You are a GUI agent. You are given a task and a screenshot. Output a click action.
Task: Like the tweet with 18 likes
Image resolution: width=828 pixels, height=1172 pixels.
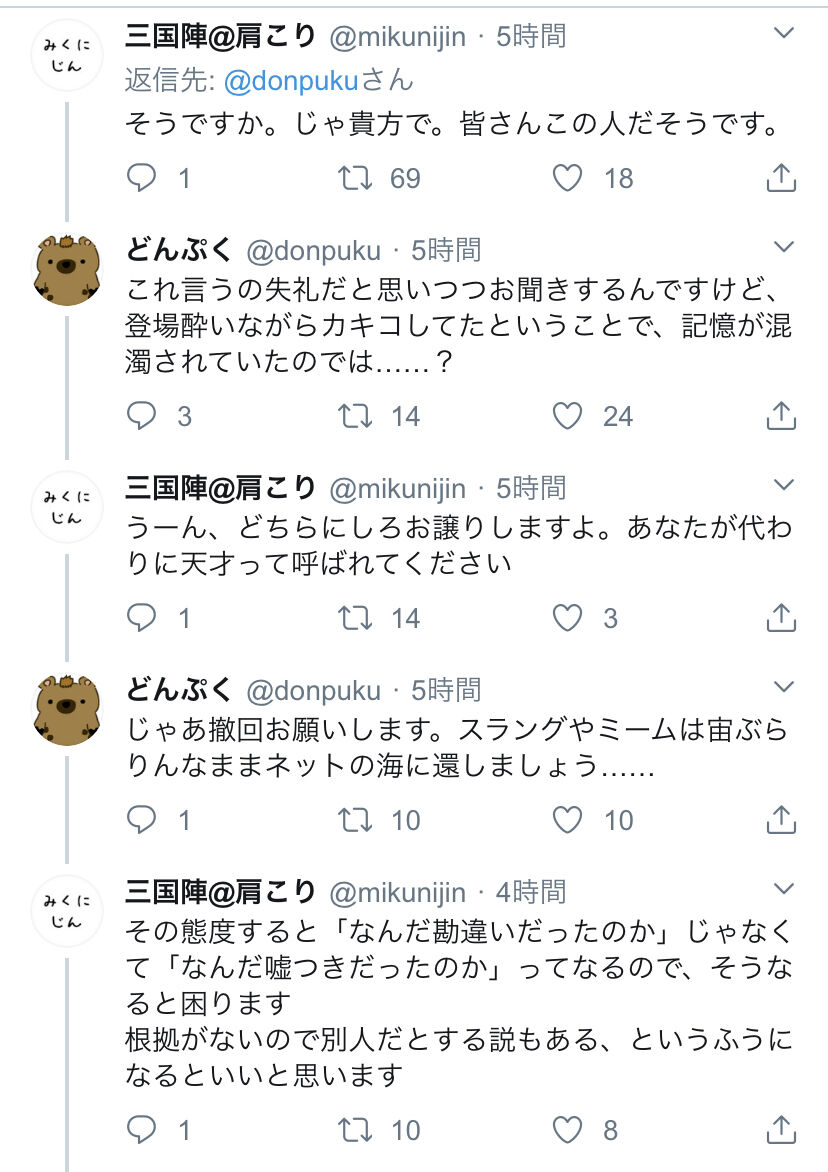[x=568, y=178]
